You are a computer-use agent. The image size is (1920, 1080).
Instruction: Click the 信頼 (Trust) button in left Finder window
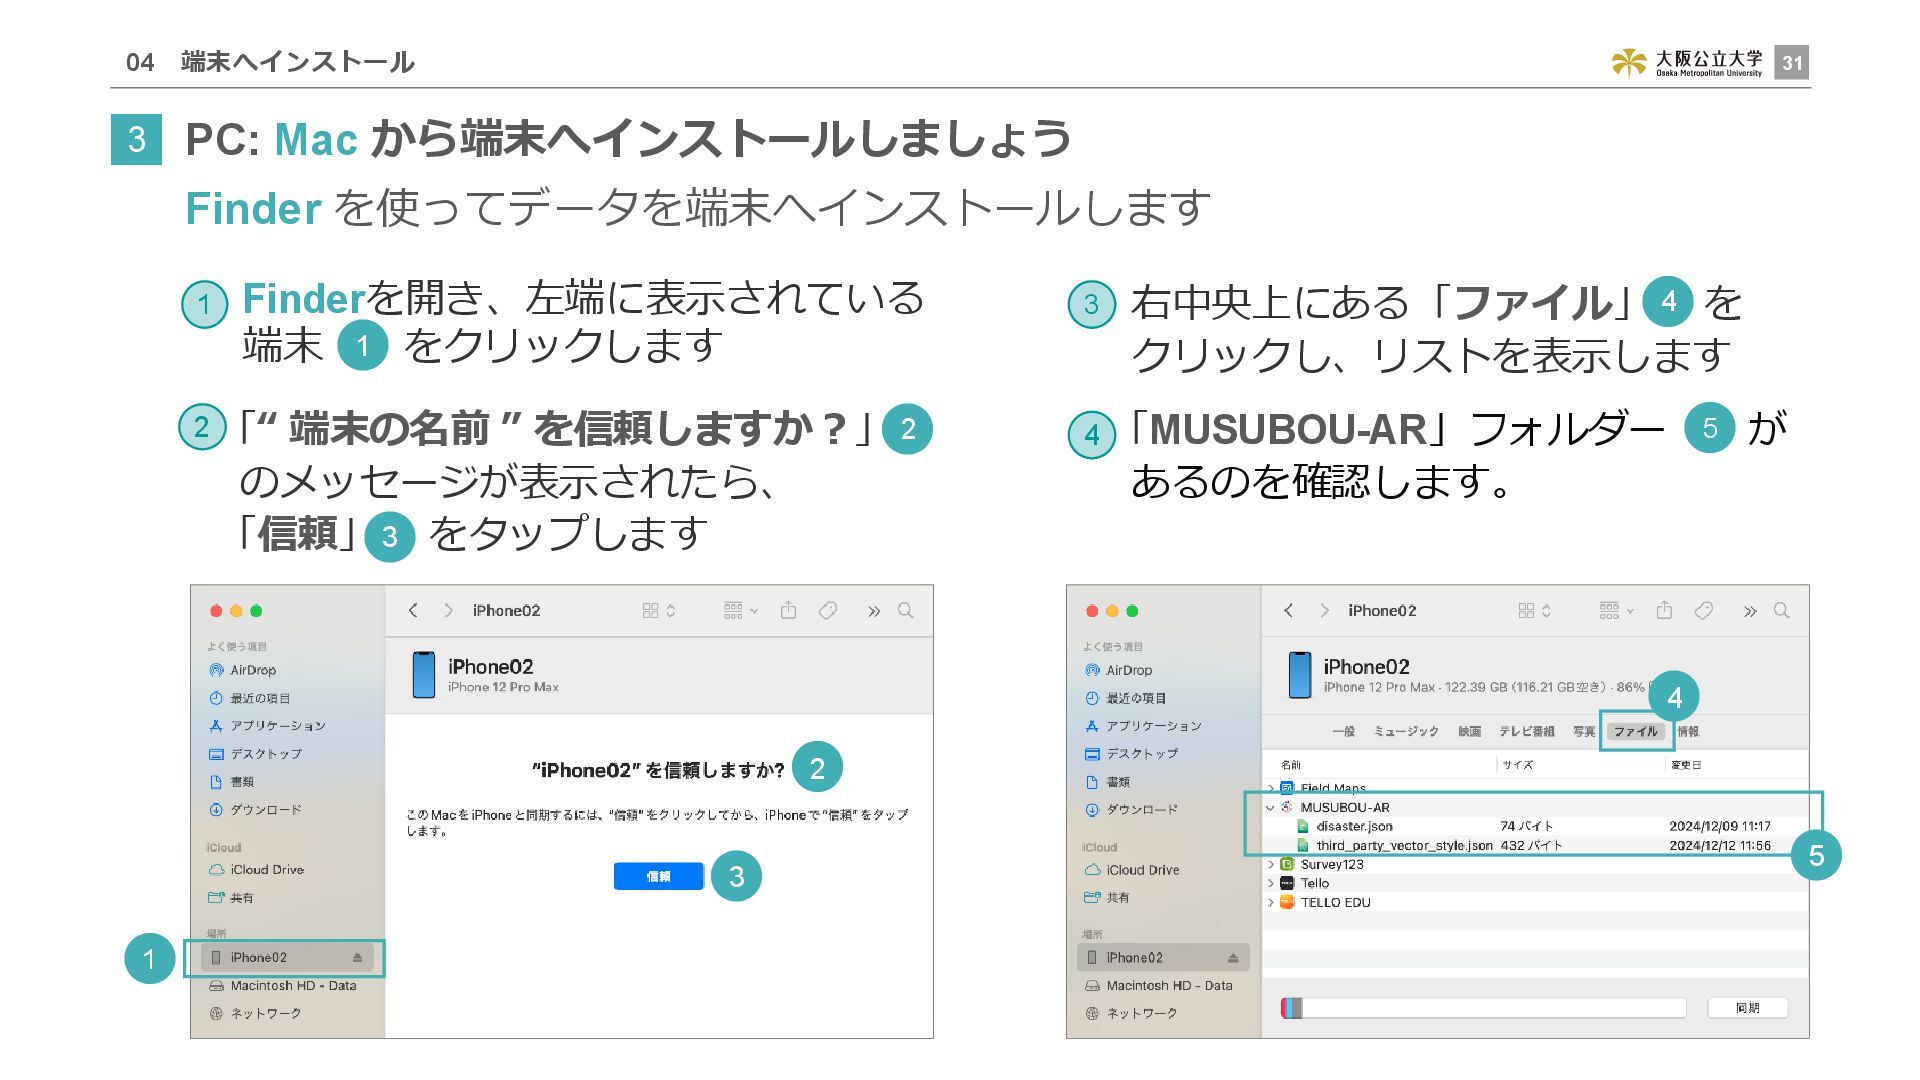point(658,876)
